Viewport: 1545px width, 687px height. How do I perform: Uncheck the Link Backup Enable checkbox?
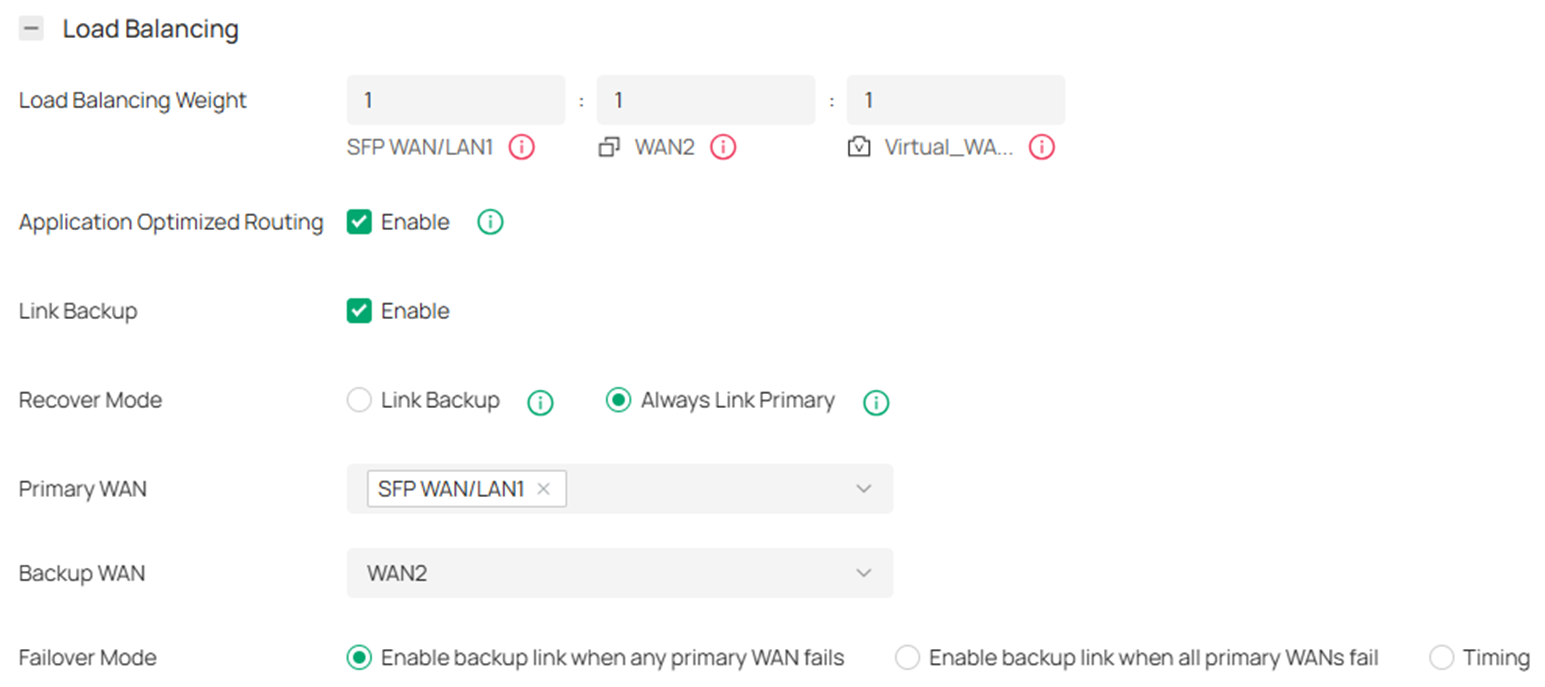pos(359,310)
